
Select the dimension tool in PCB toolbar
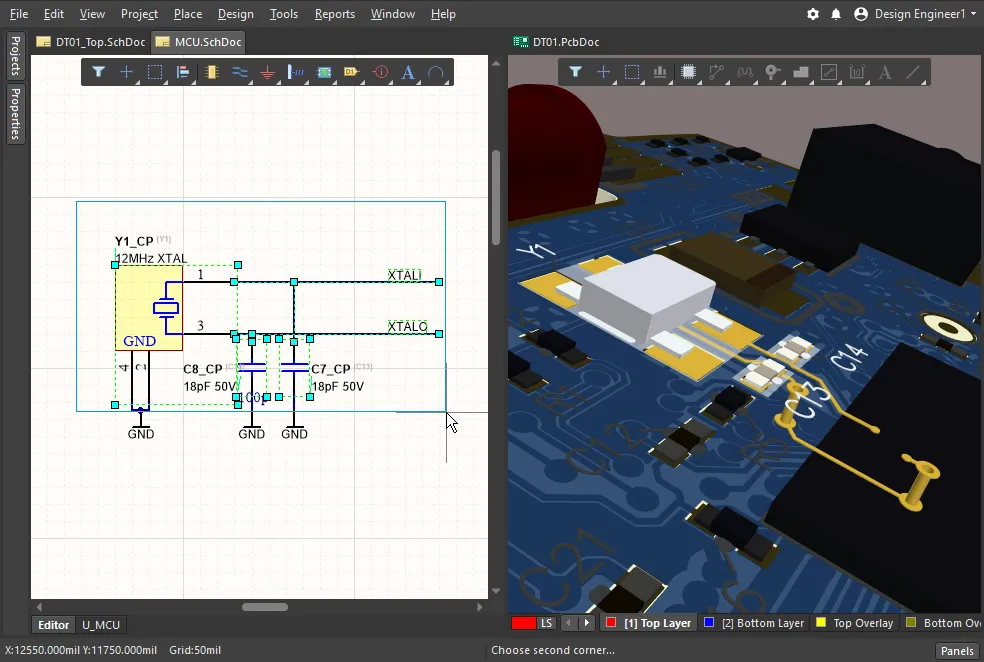pyautogui.click(x=857, y=72)
